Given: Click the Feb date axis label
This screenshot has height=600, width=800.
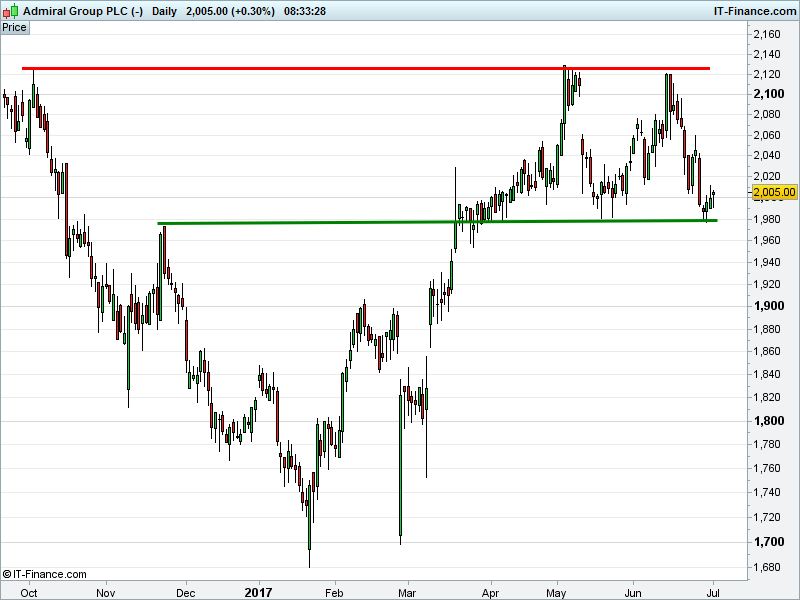Looking at the screenshot, I should 334,593.
